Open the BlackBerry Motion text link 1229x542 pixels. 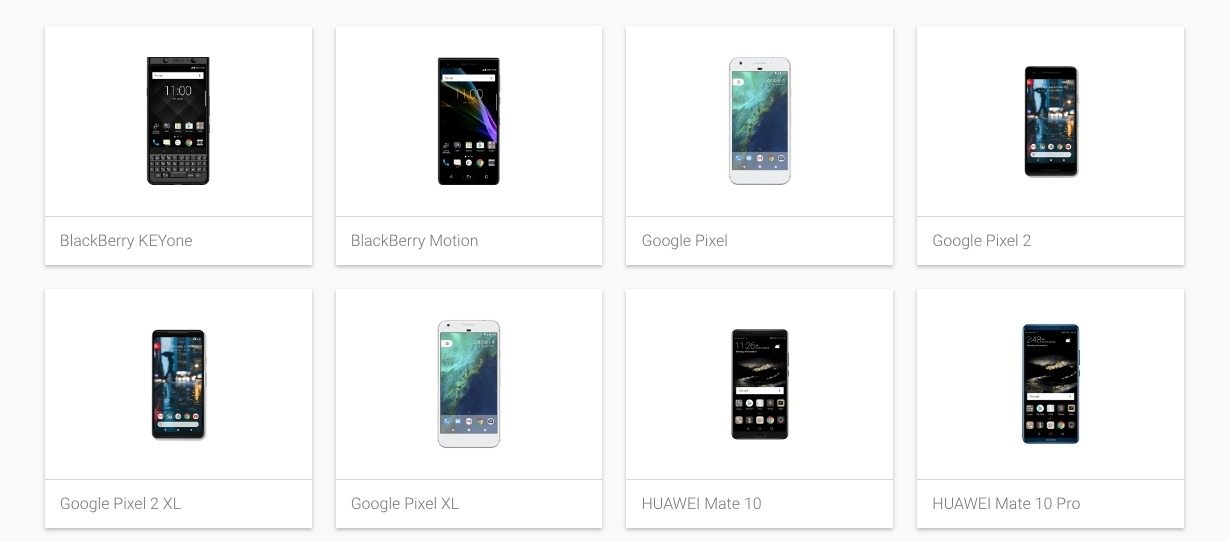[414, 241]
